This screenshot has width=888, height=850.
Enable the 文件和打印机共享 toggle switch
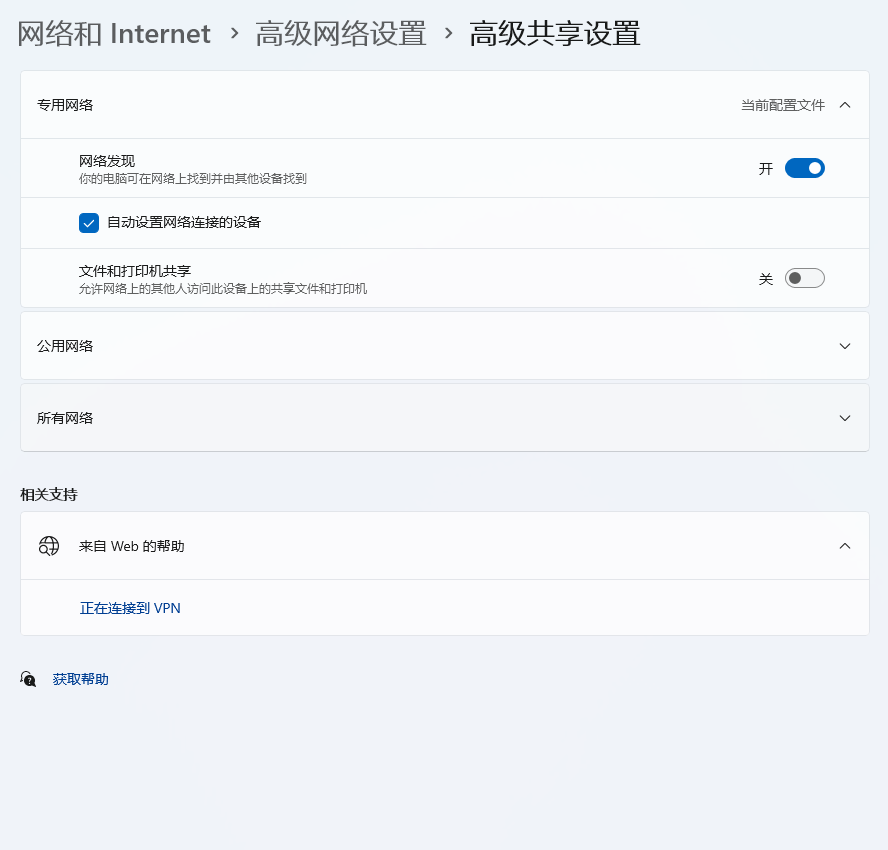804,278
